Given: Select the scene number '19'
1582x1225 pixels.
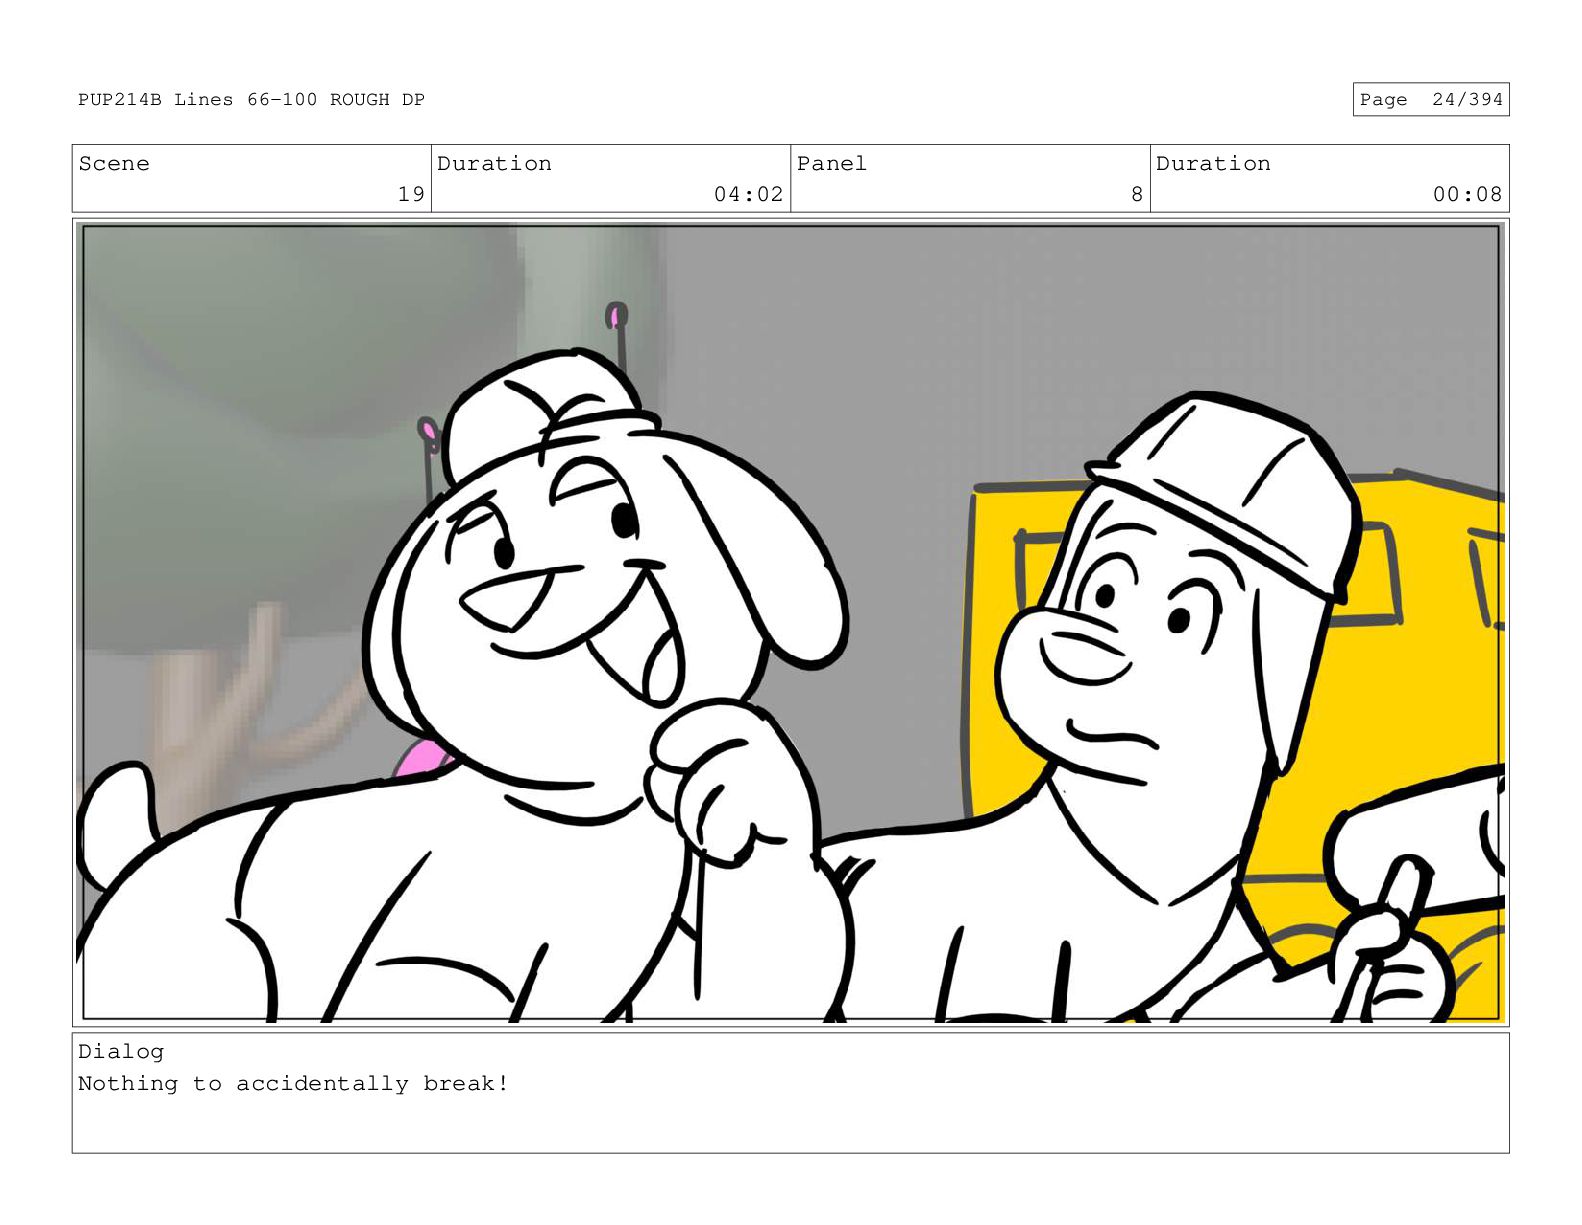Looking at the screenshot, I should (411, 194).
